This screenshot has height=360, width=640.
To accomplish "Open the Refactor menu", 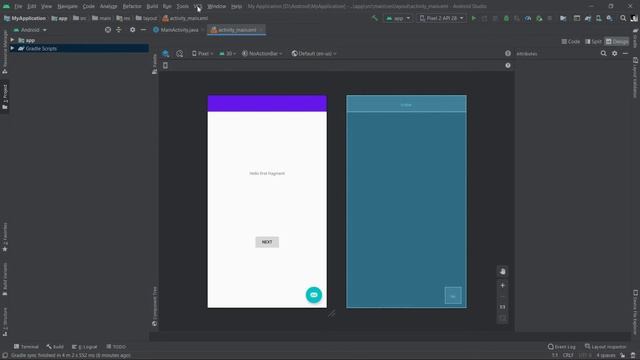I will tap(132, 7).
